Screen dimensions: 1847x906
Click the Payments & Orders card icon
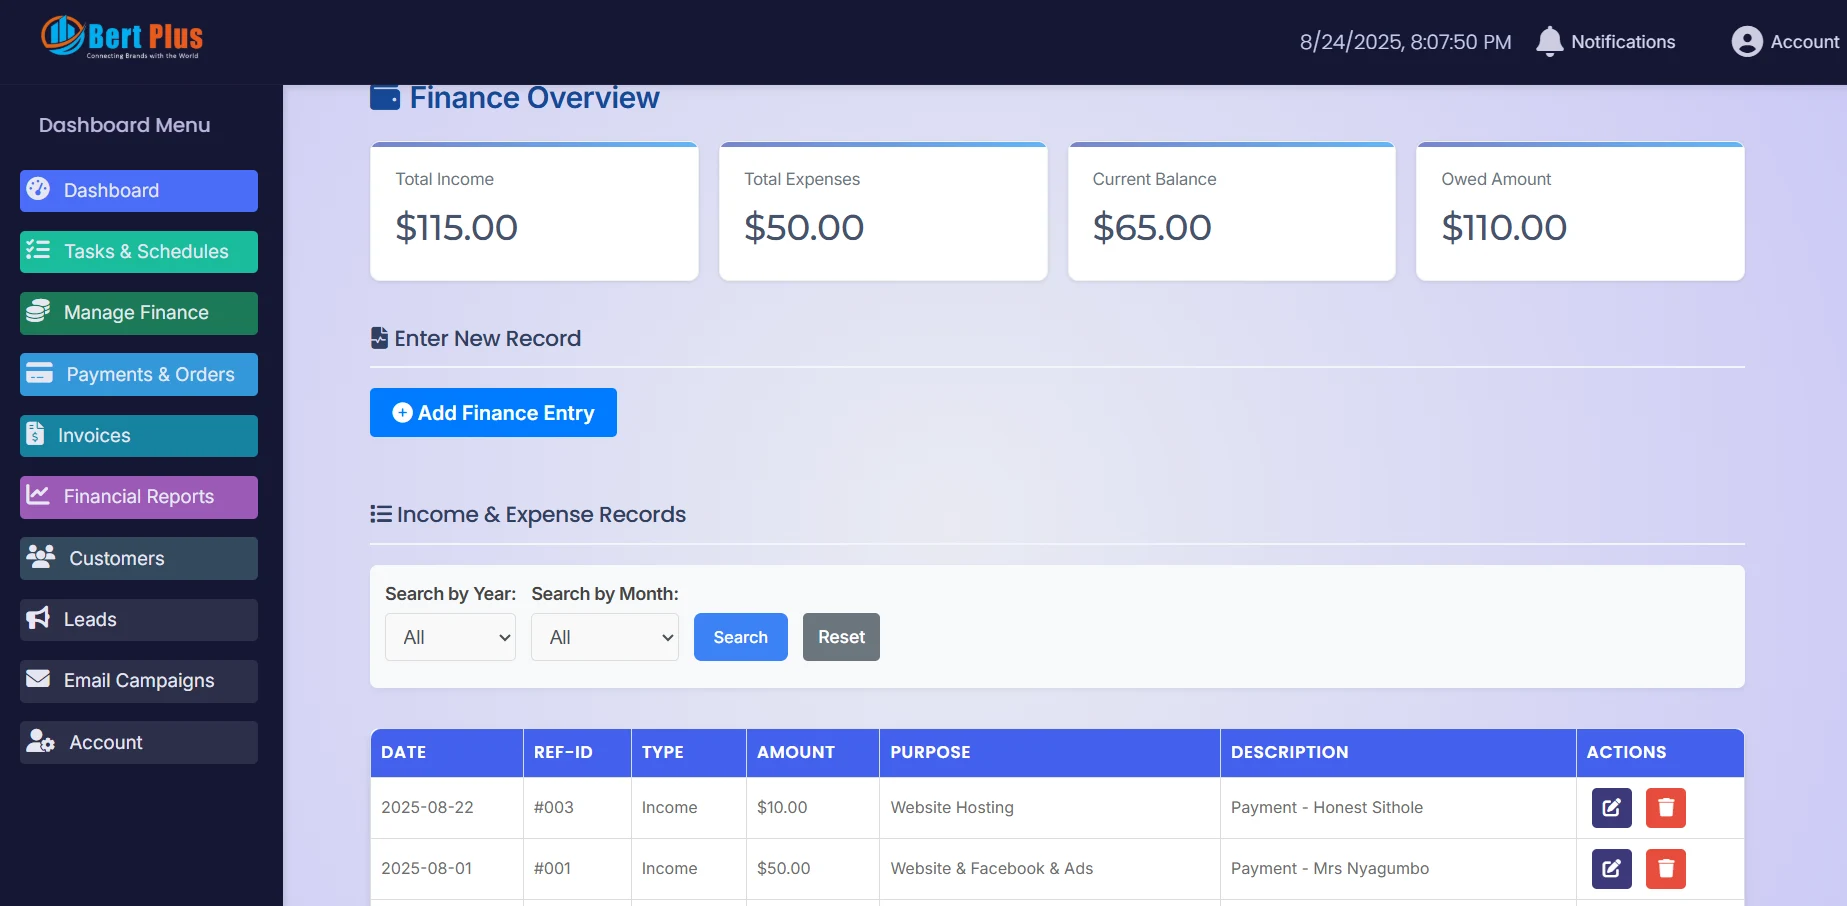[39, 374]
